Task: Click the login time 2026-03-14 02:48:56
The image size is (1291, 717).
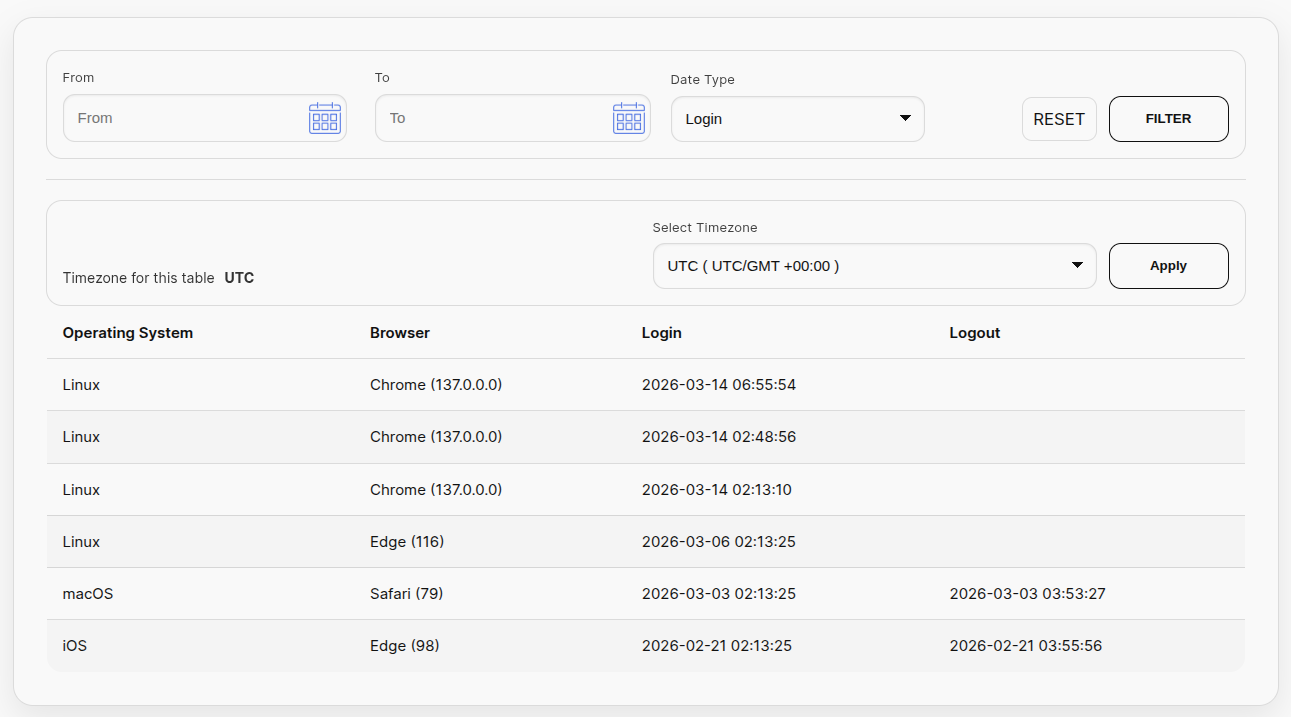Action: click(718, 437)
